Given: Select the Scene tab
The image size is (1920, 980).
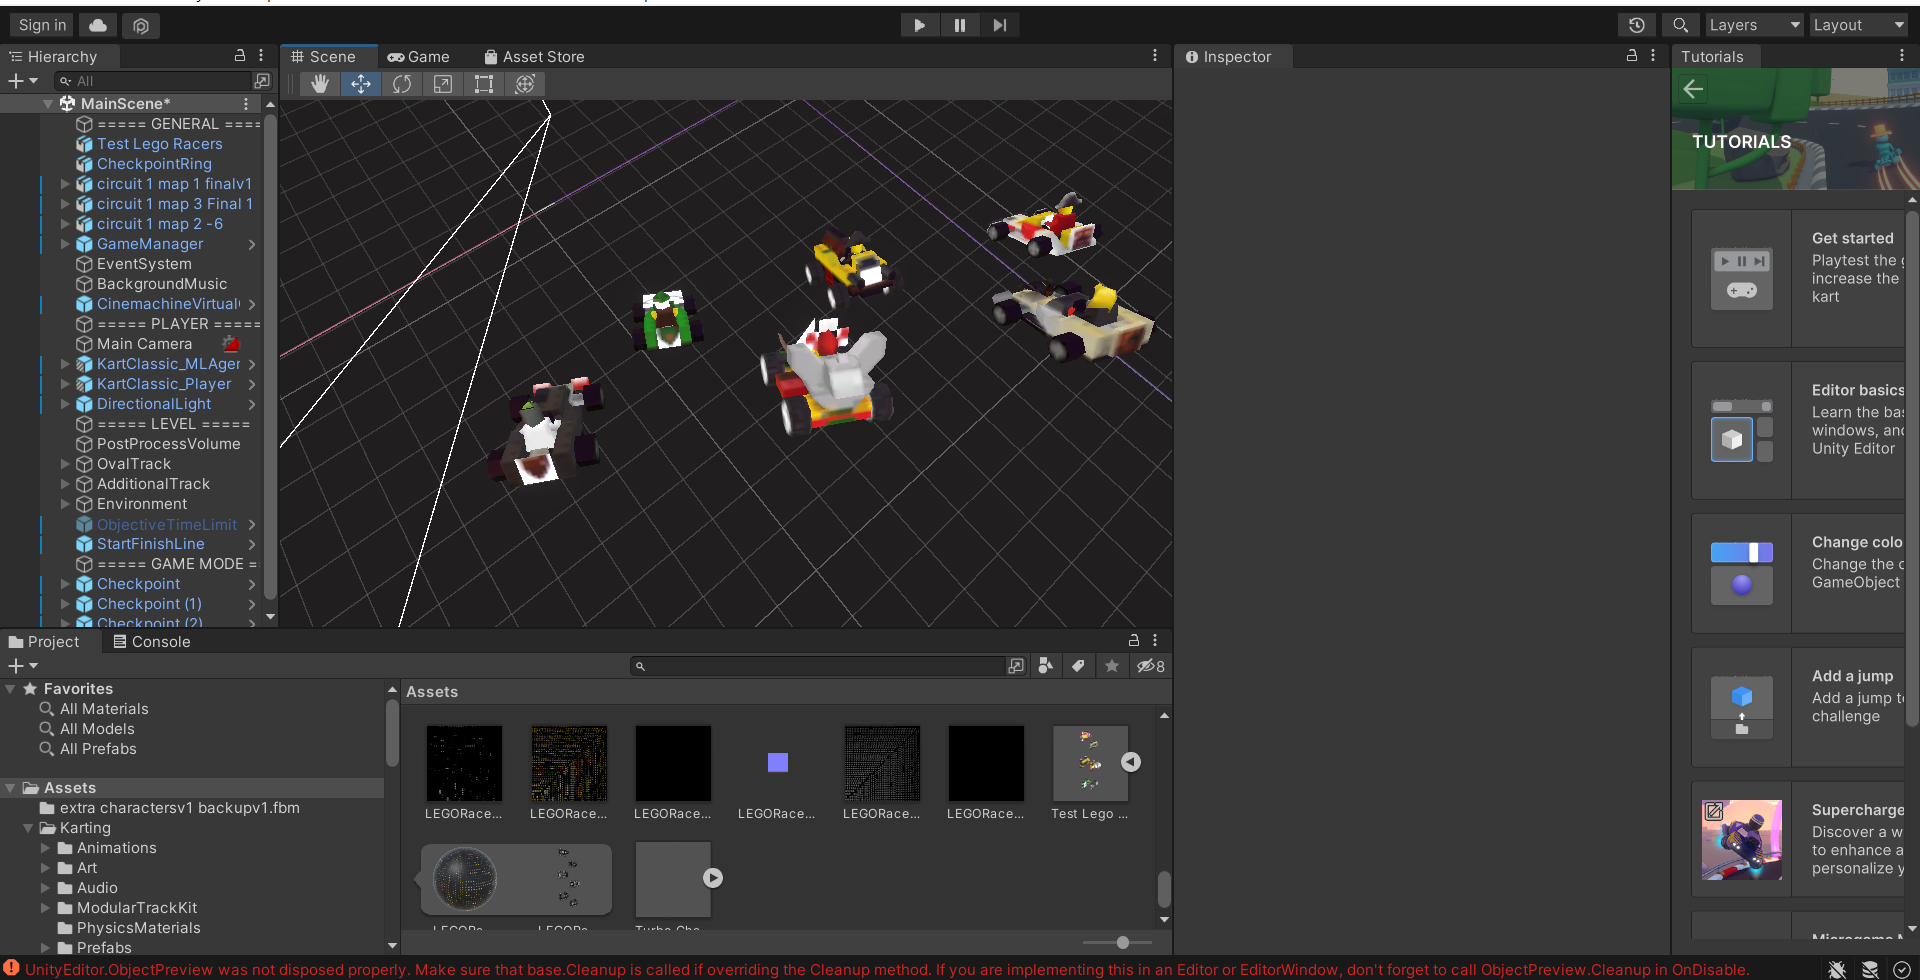Looking at the screenshot, I should click(328, 57).
